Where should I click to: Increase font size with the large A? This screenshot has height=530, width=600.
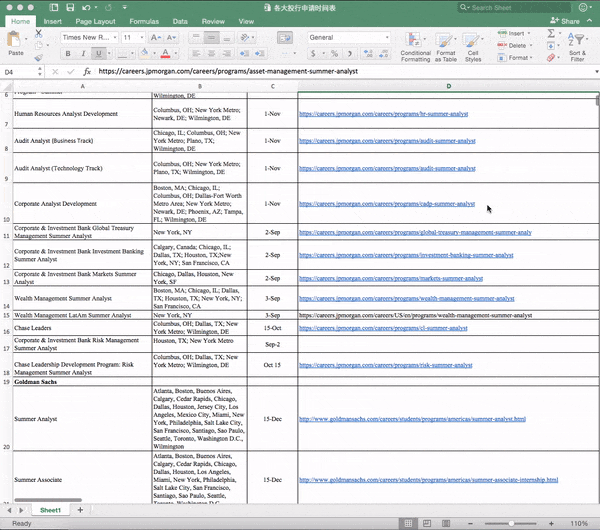(x=155, y=38)
